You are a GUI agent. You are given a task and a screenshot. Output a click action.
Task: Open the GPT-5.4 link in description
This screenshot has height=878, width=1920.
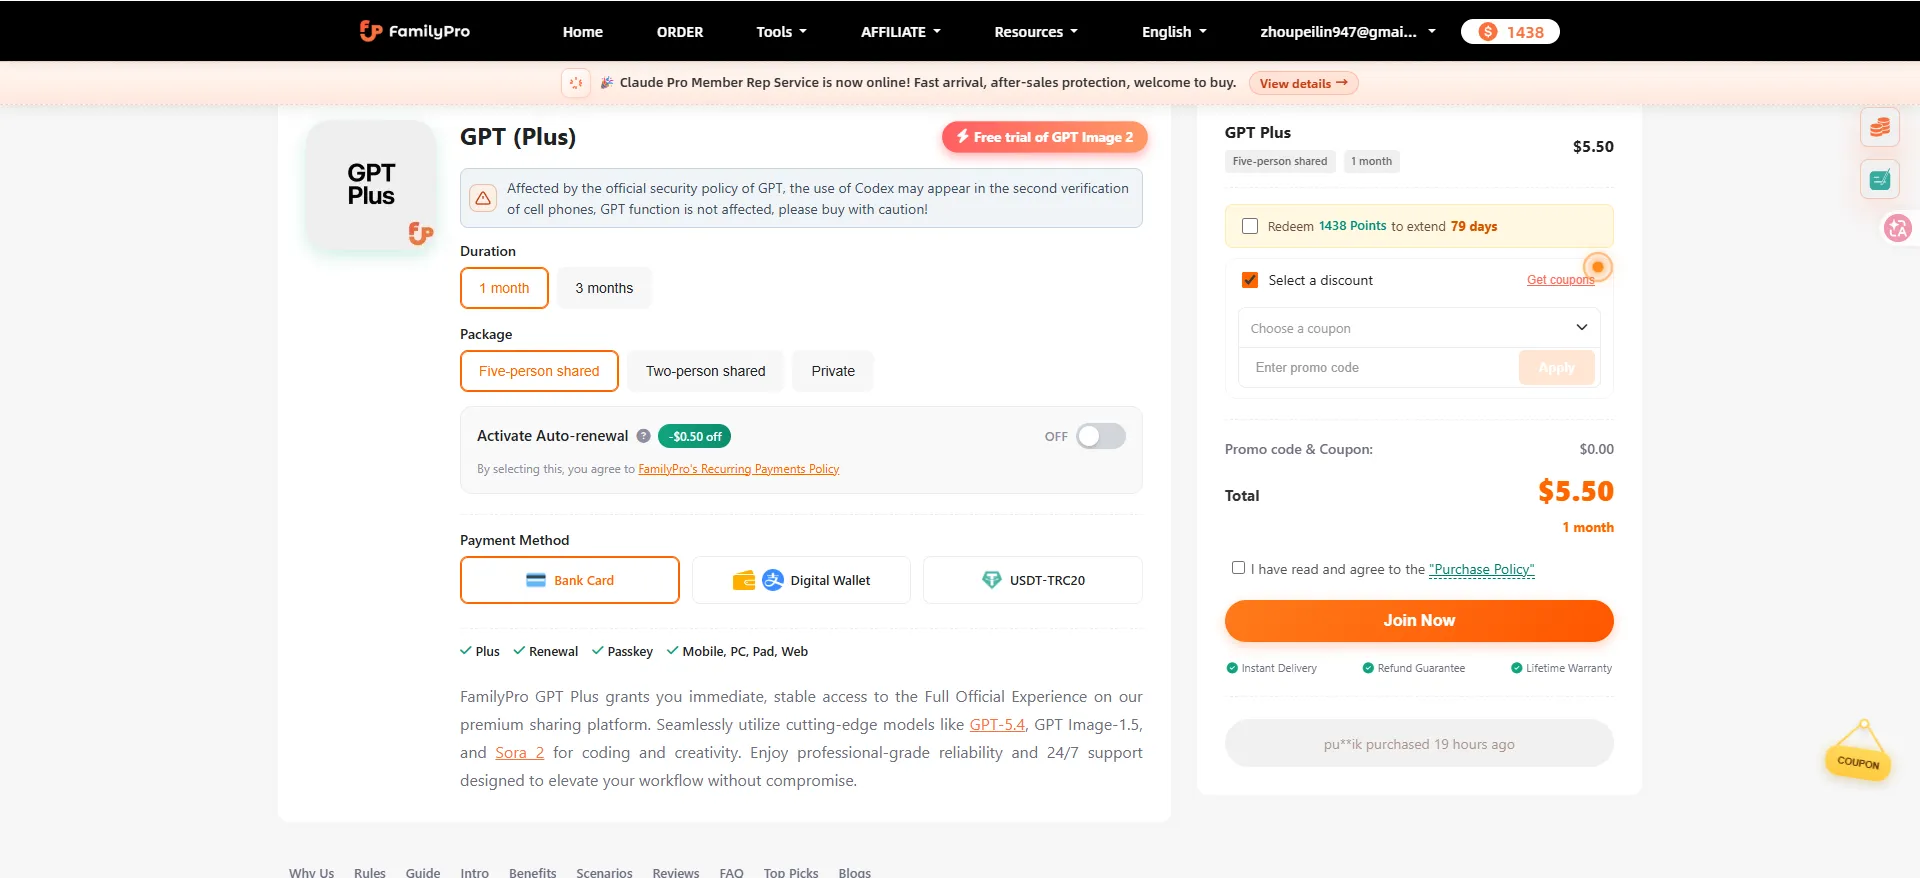[997, 724]
